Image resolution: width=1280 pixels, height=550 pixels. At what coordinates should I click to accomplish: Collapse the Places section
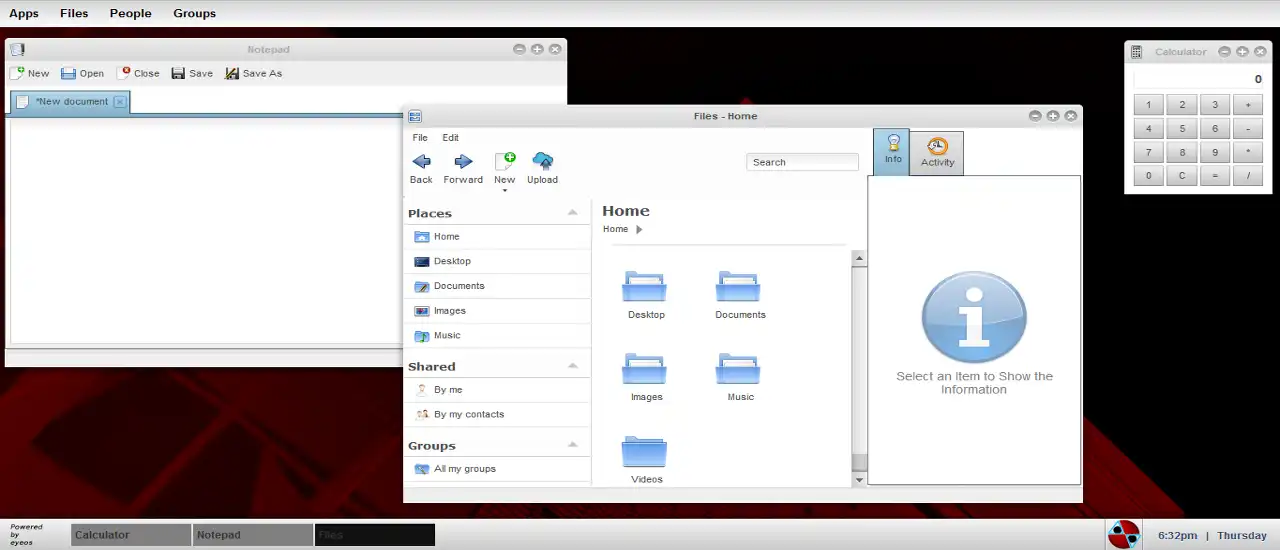coord(573,212)
